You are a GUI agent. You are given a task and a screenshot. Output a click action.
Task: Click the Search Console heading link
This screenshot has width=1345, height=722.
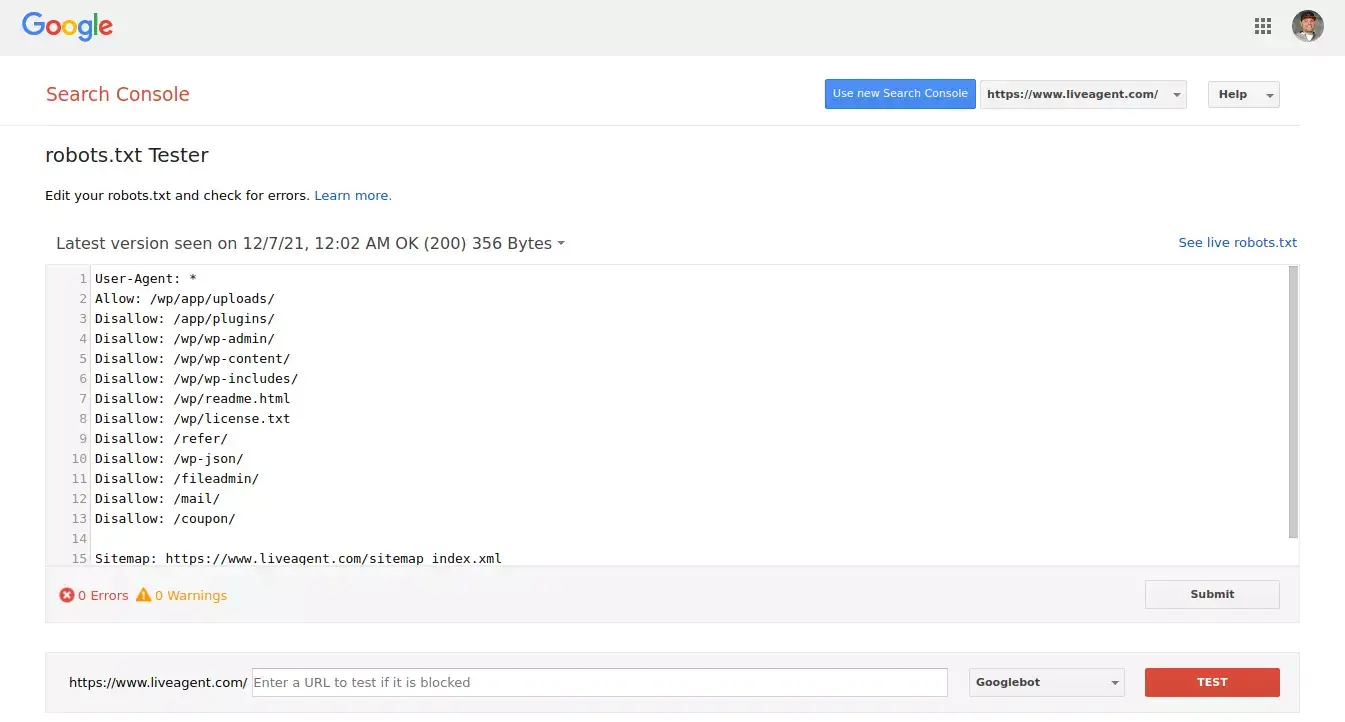(117, 94)
